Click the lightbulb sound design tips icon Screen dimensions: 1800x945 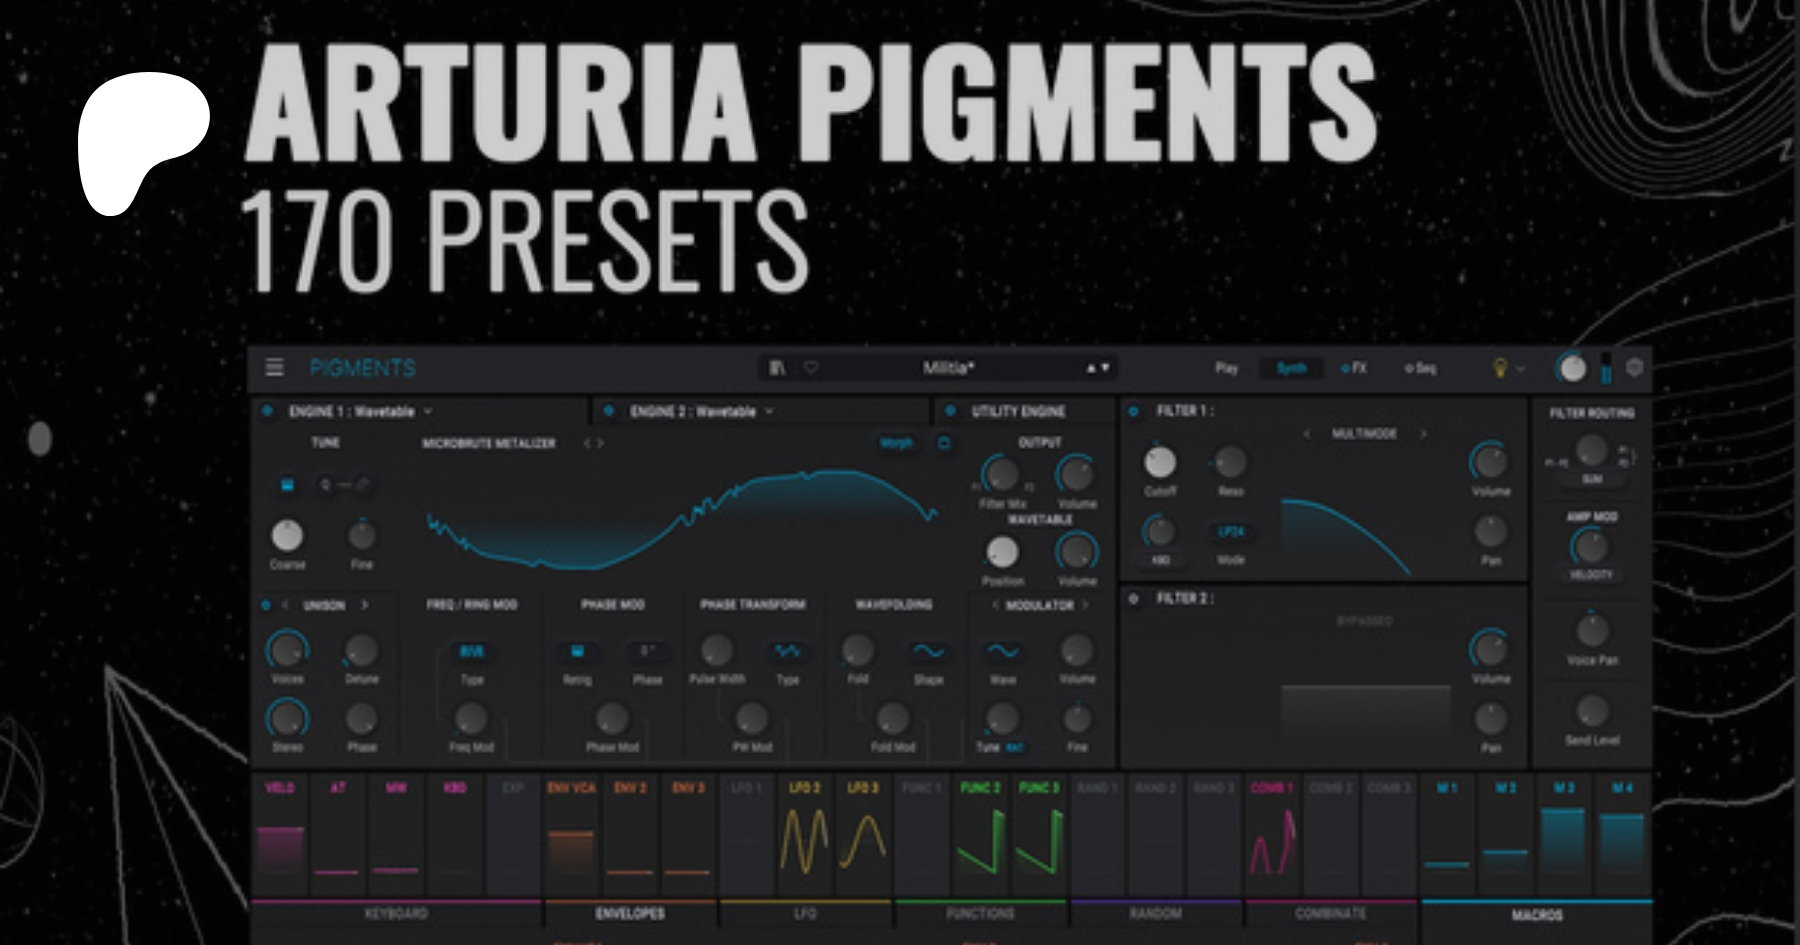click(1499, 369)
